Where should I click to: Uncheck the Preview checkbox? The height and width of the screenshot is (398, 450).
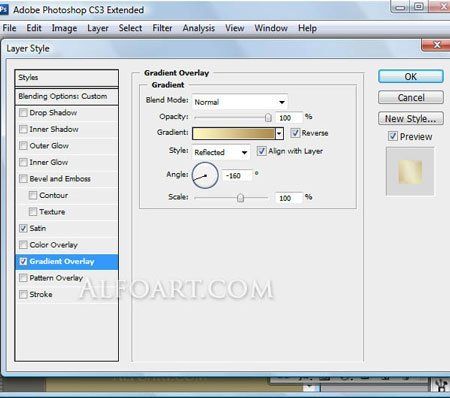point(393,136)
